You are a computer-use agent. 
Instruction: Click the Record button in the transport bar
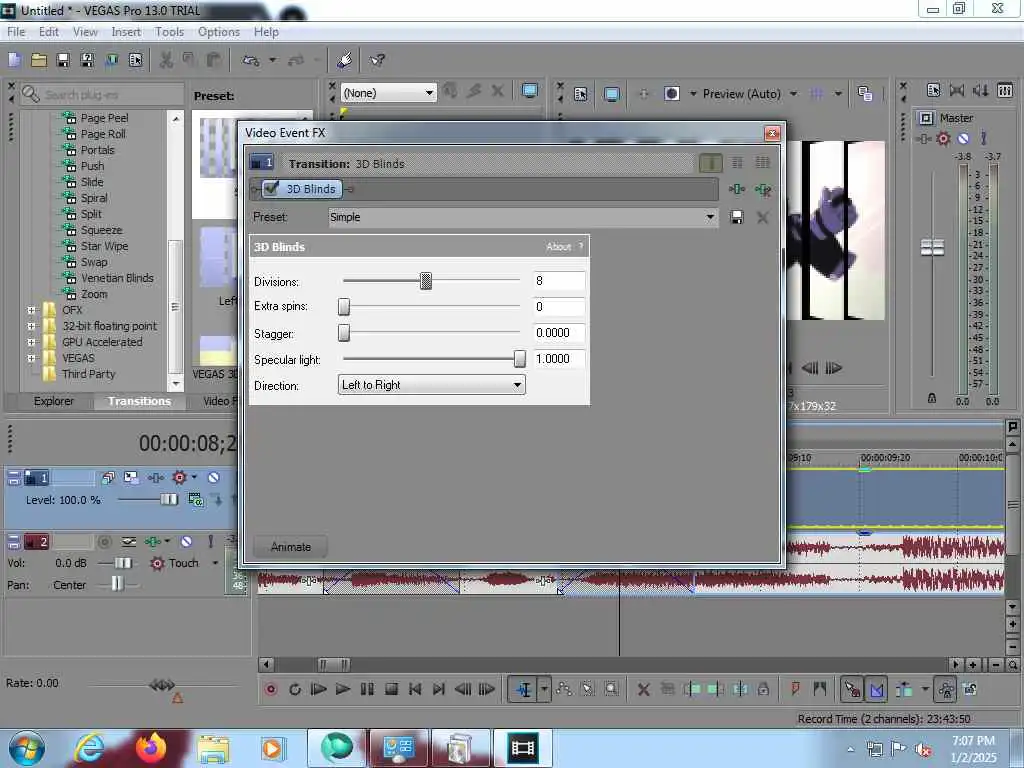pyautogui.click(x=271, y=689)
